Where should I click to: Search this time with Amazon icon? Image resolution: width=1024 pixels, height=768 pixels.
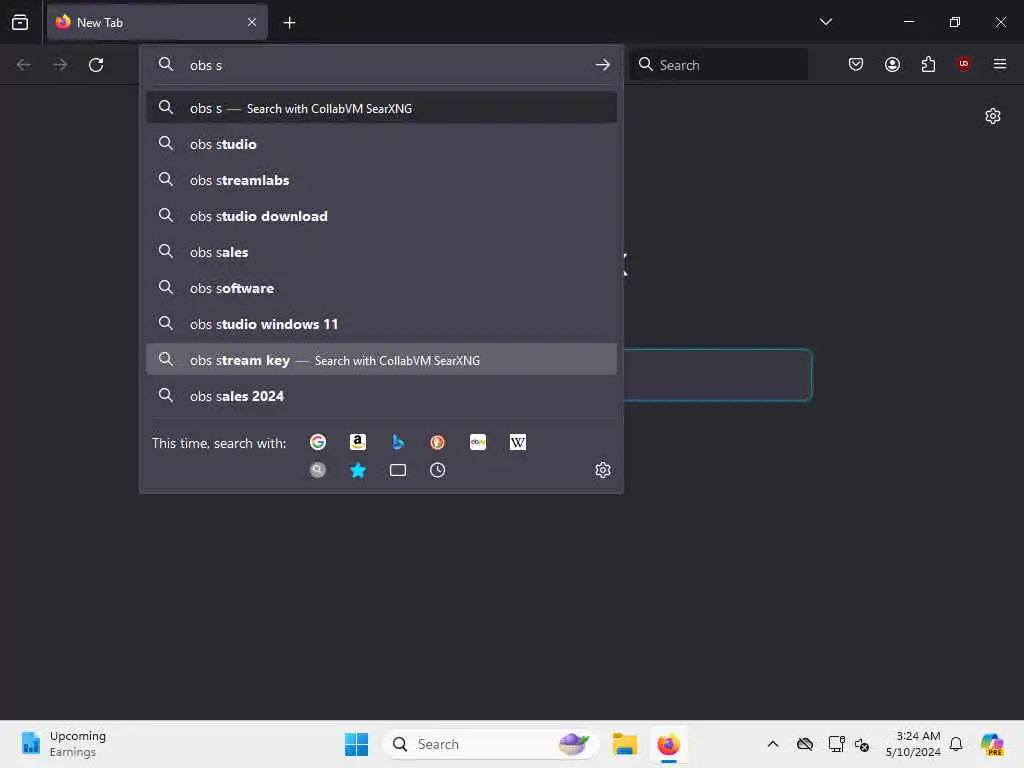357,442
